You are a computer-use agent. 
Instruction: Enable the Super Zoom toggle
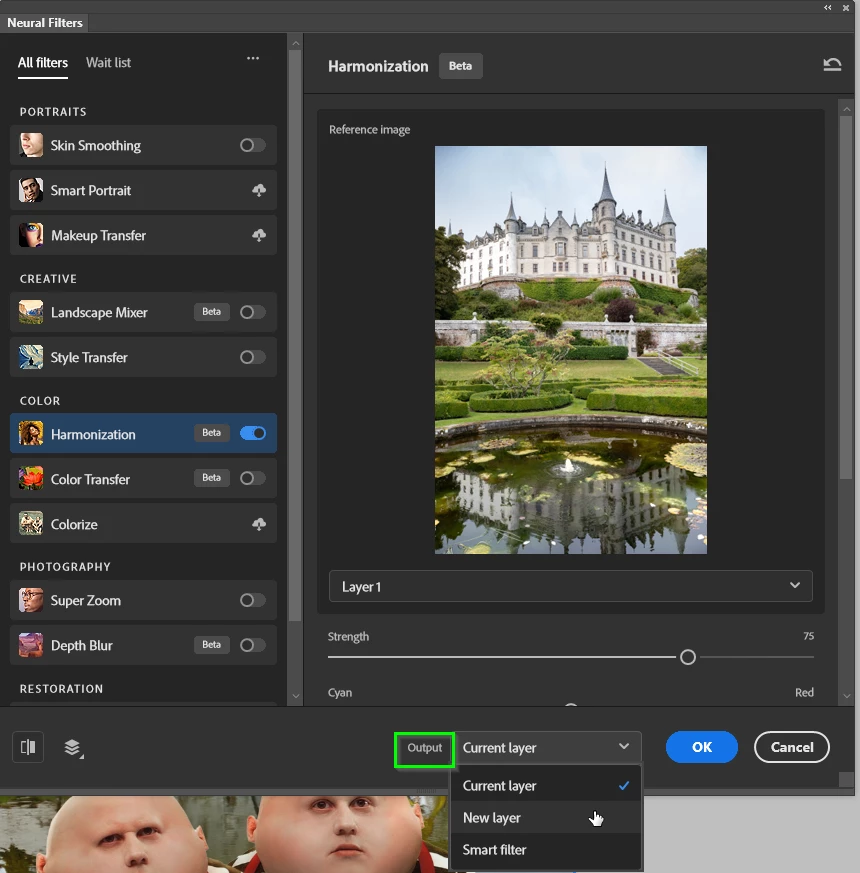[x=252, y=600]
